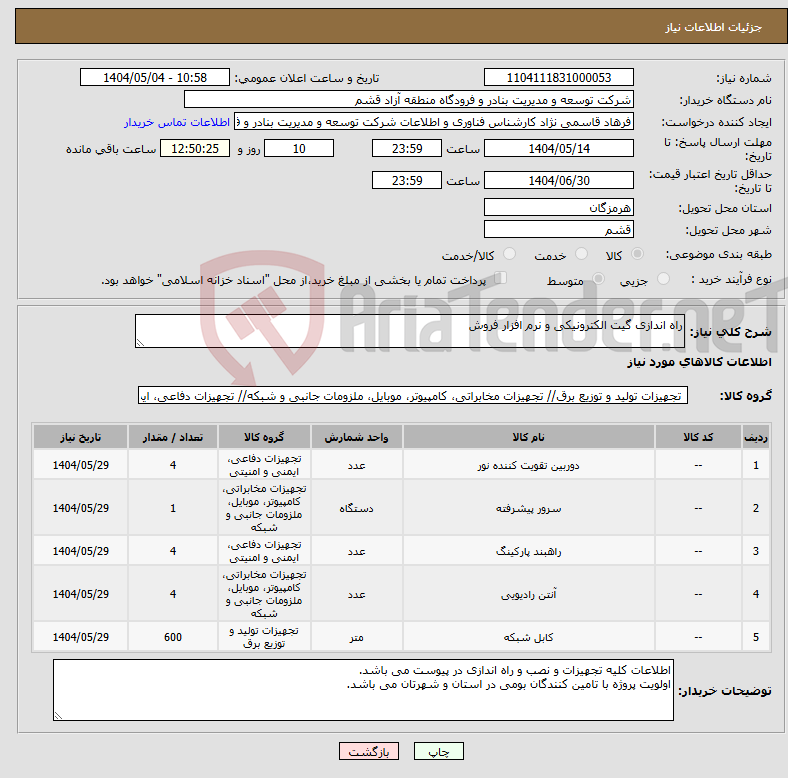Click item name آنتن رادیویی
Screen dimensions: 788x778
pyautogui.click(x=528, y=594)
